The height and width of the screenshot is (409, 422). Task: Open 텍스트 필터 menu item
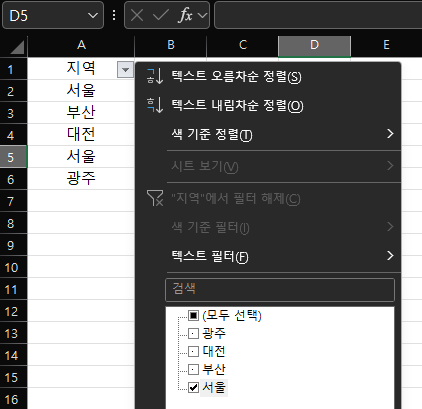pos(268,256)
